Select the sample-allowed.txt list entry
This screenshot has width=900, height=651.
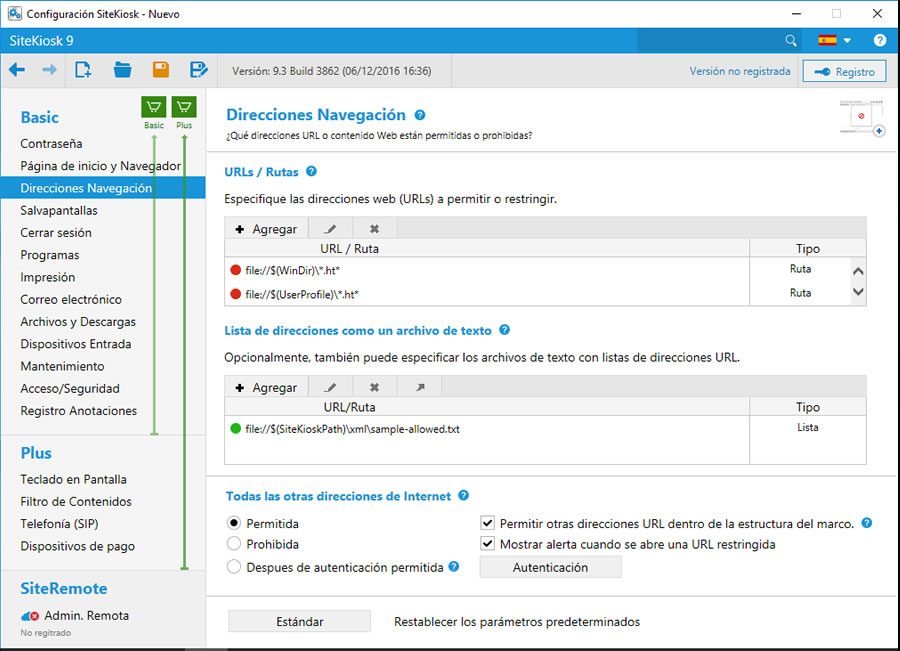pyautogui.click(x=352, y=429)
